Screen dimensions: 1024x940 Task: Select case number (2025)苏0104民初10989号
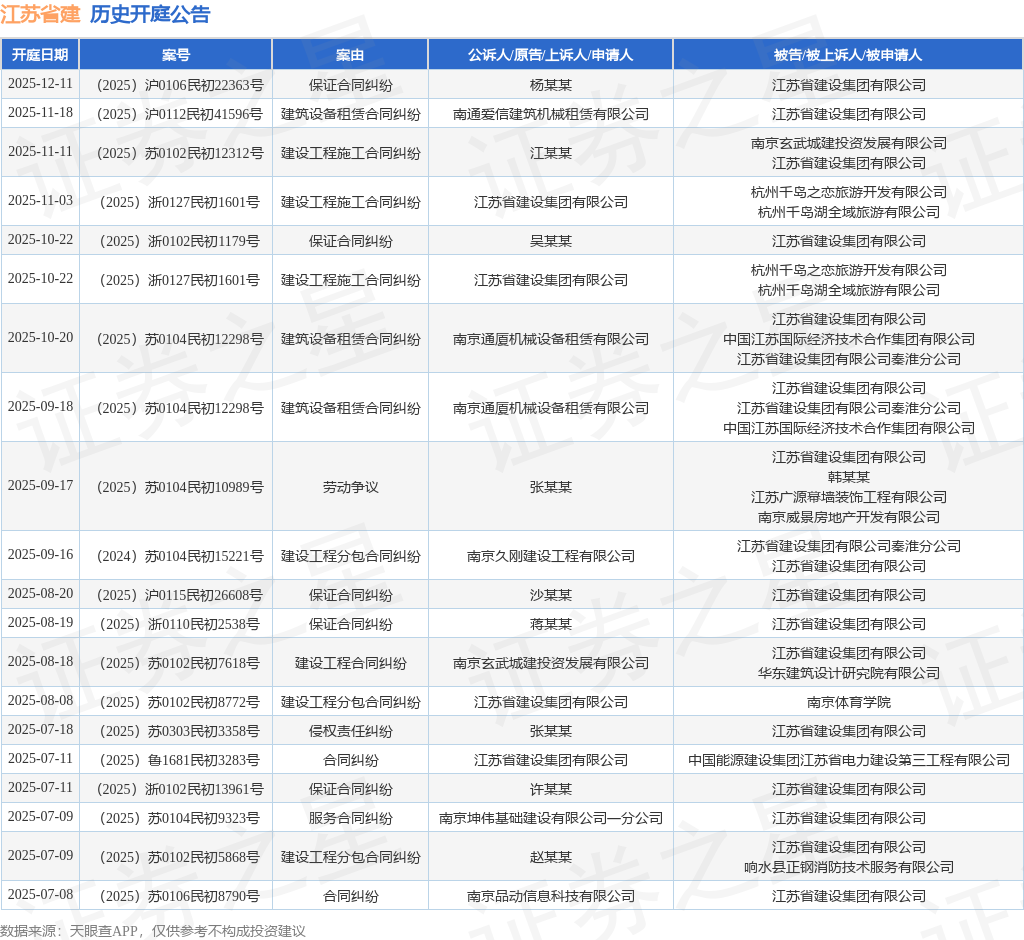(x=180, y=487)
